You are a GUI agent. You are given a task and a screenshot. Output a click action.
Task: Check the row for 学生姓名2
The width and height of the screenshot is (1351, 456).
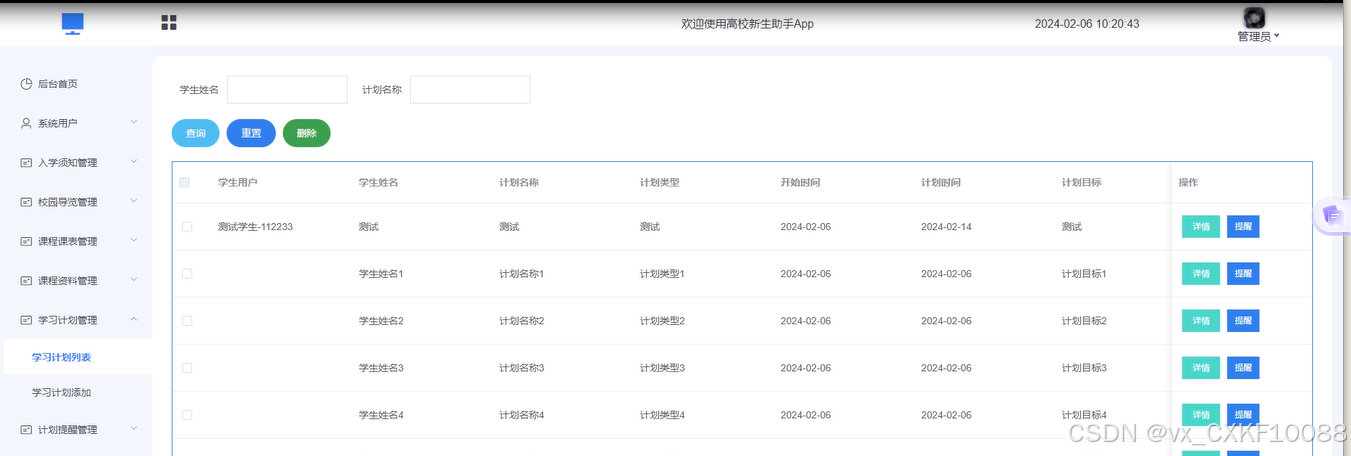(187, 321)
